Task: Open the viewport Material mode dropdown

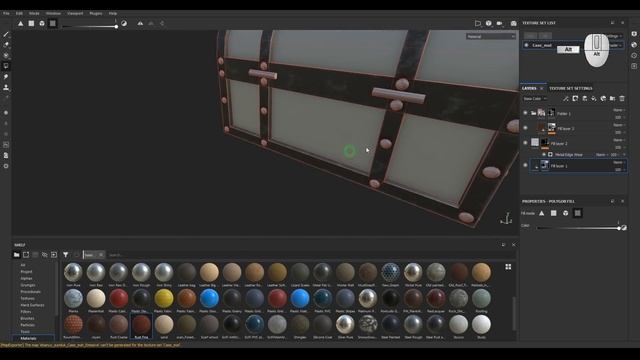Action: pos(491,37)
